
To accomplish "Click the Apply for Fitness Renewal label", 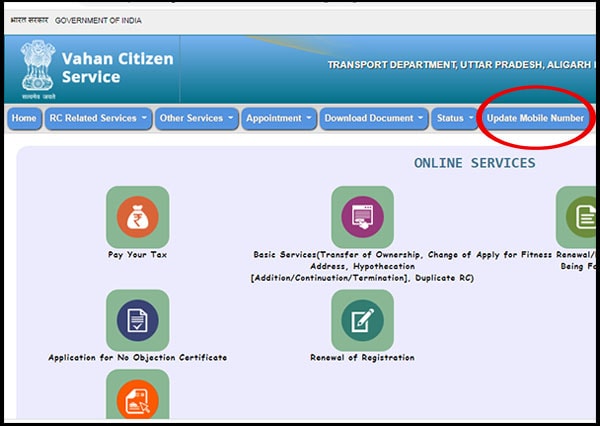I will 536,261.
